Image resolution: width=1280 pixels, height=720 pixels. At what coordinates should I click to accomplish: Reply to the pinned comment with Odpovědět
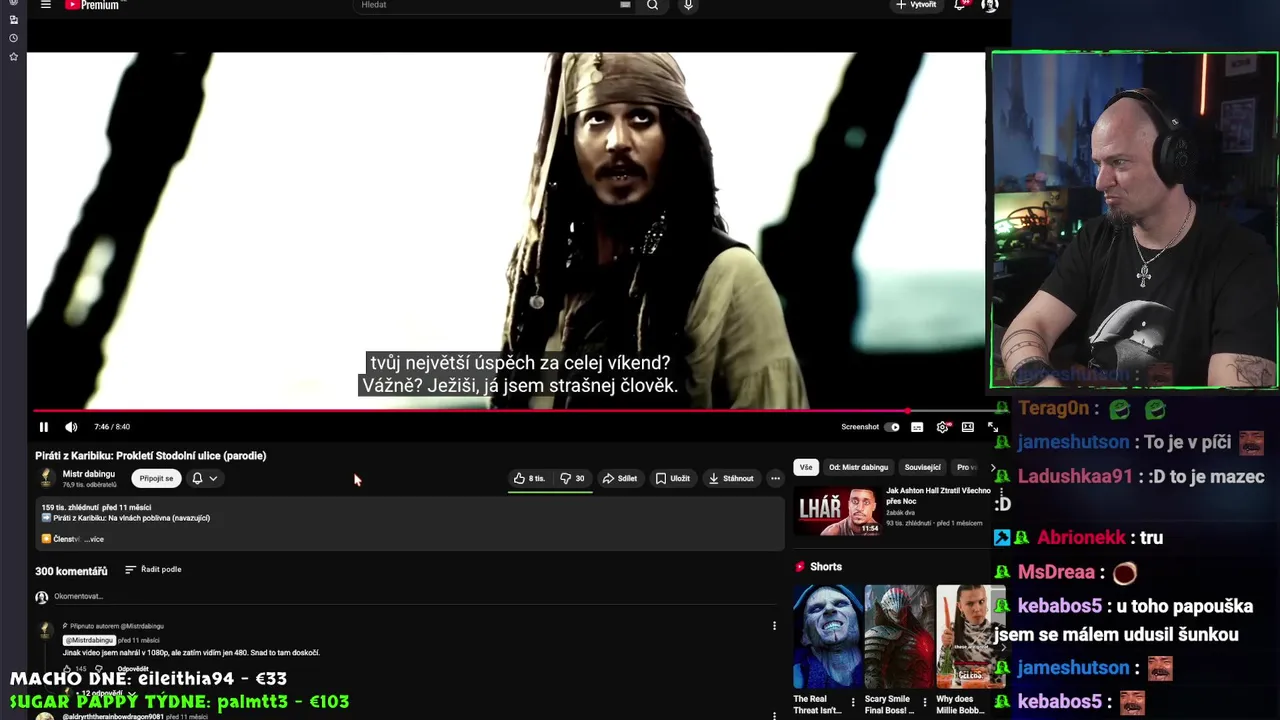click(133, 668)
